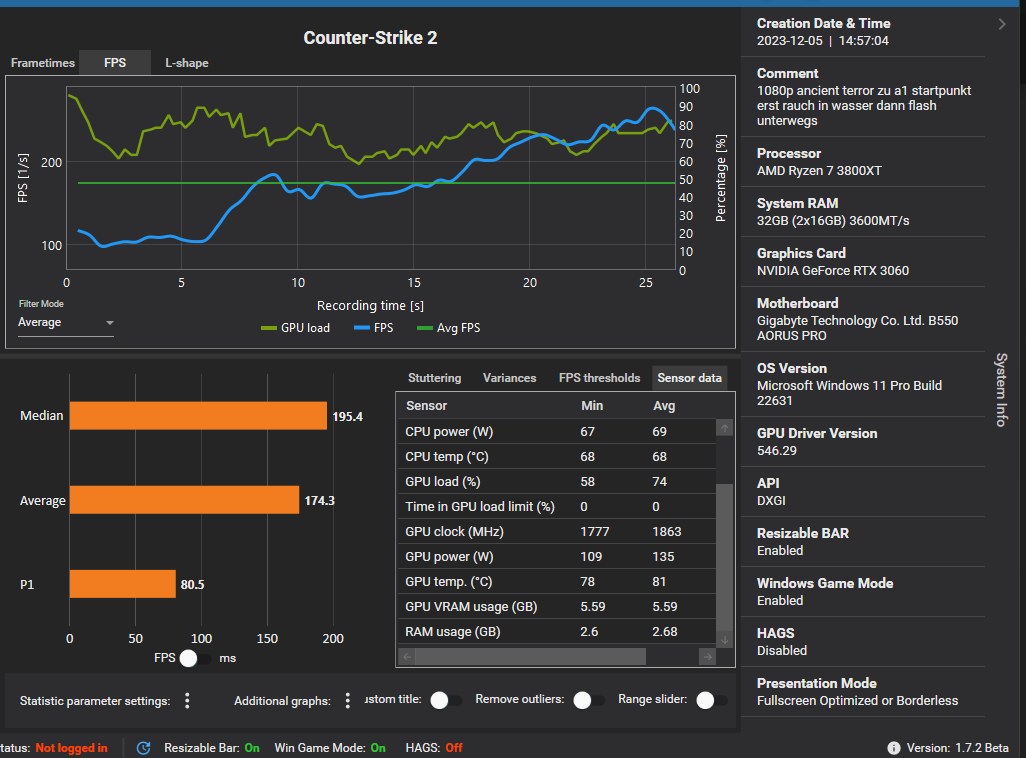Select the RAM usage (GB) row

click(x=557, y=632)
